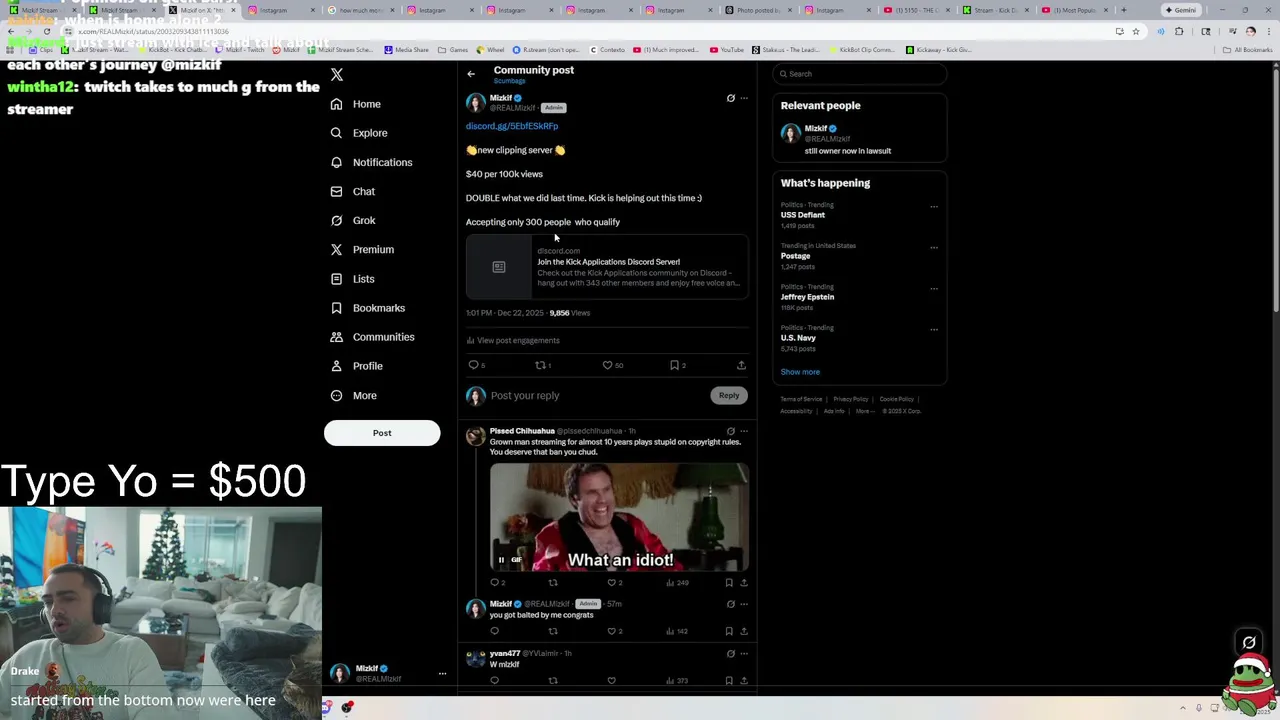Click the Grok icon on main post
The width and height of the screenshot is (1280, 720).
pos(730,98)
